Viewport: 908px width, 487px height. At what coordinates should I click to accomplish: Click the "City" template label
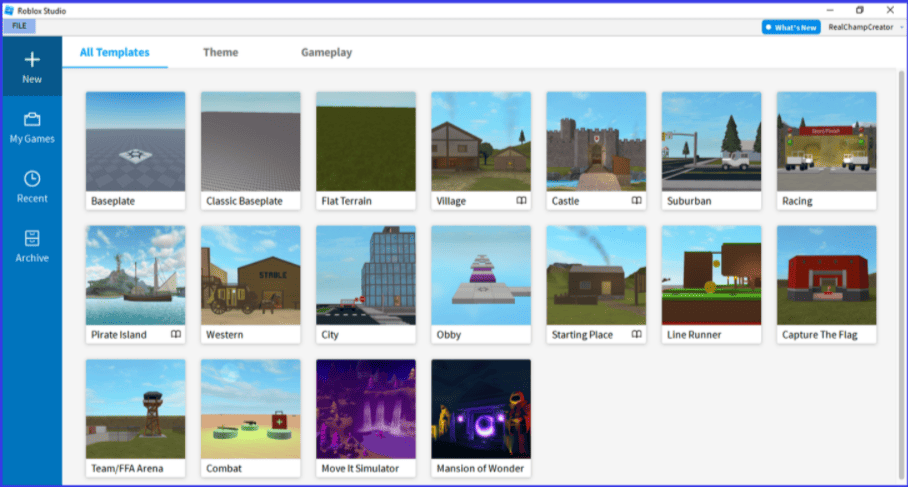click(x=330, y=335)
